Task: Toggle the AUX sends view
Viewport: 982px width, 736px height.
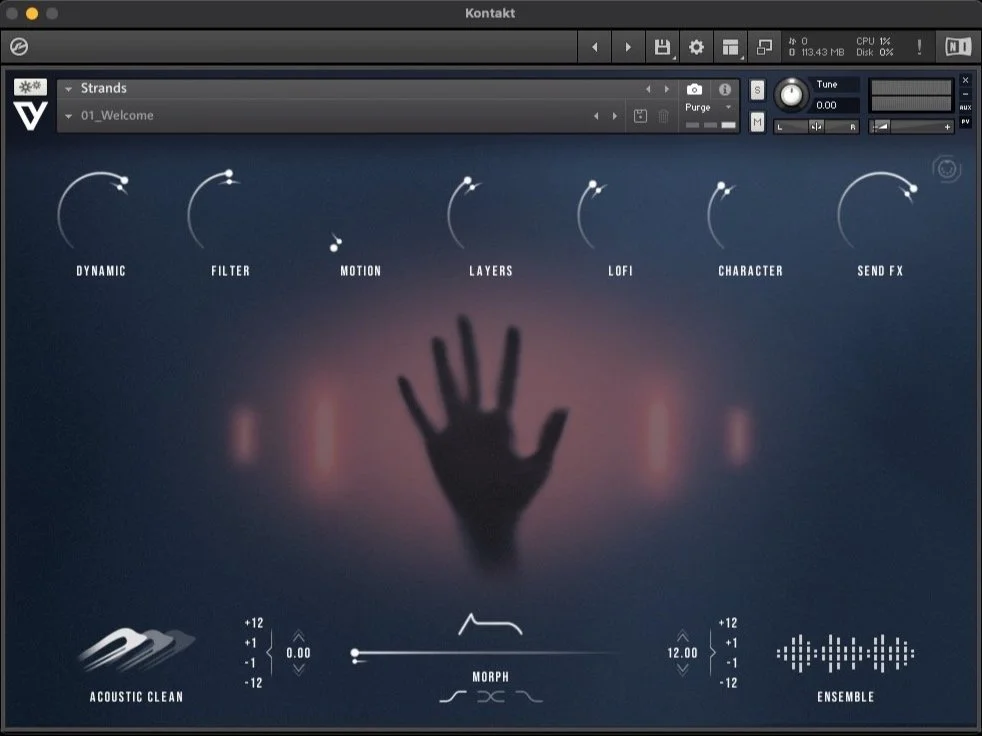Action: (965, 108)
